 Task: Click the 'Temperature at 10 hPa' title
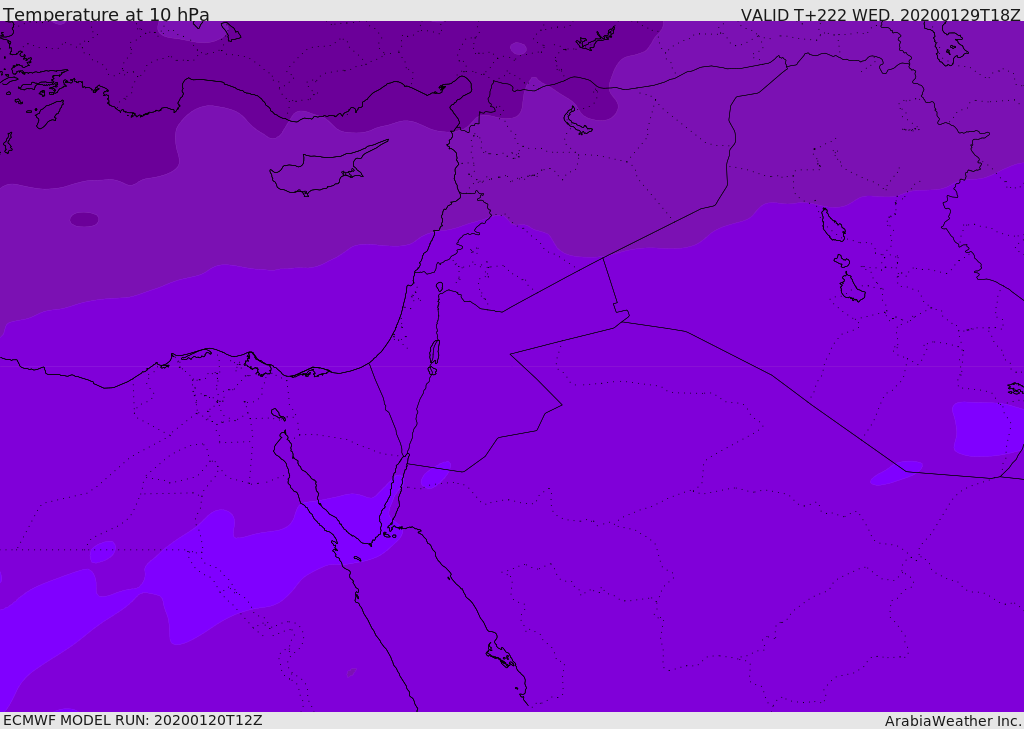(x=106, y=14)
